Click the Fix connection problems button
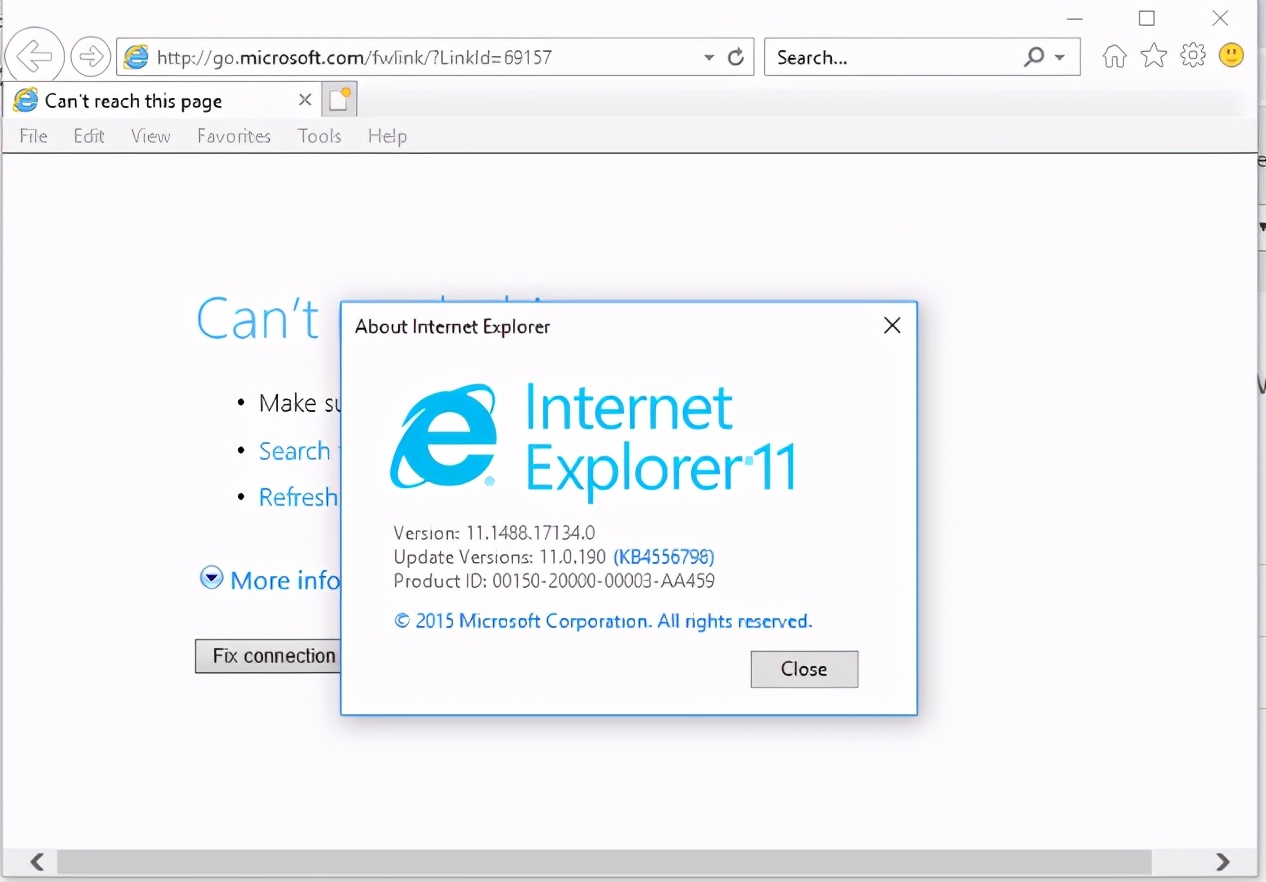Image resolution: width=1266 pixels, height=882 pixels. click(268, 656)
